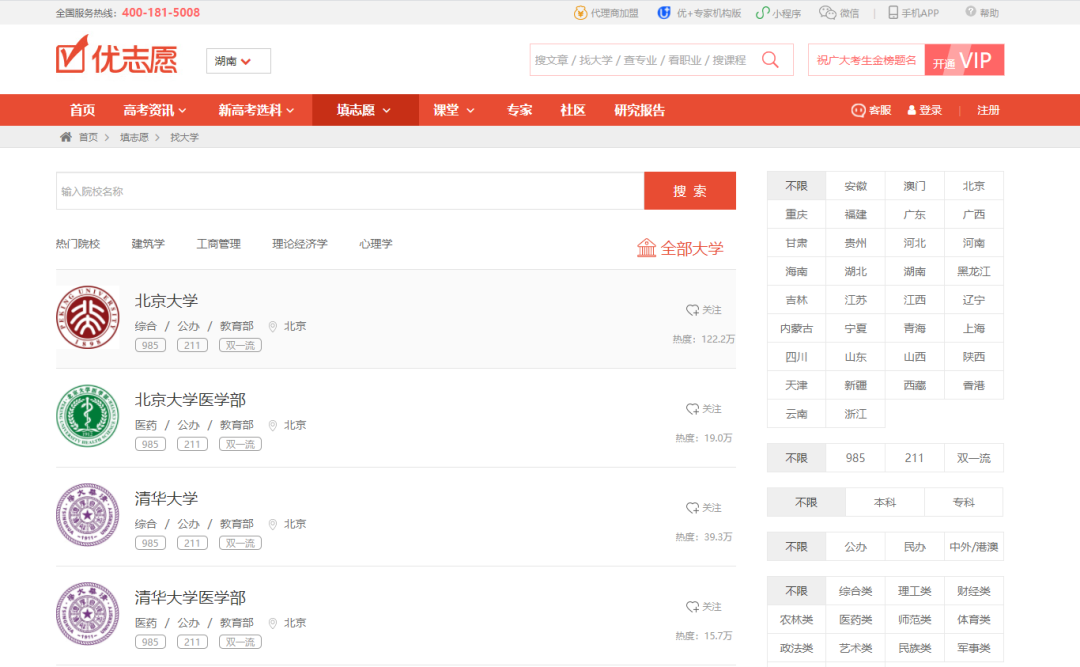The width and height of the screenshot is (1080, 667).
Task: Filter by region 浙江
Action: (x=855, y=414)
